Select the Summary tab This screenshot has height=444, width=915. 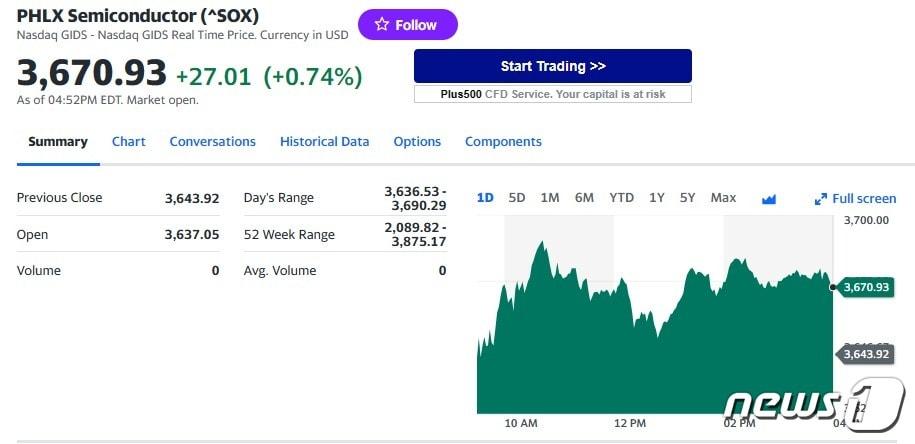click(57, 142)
